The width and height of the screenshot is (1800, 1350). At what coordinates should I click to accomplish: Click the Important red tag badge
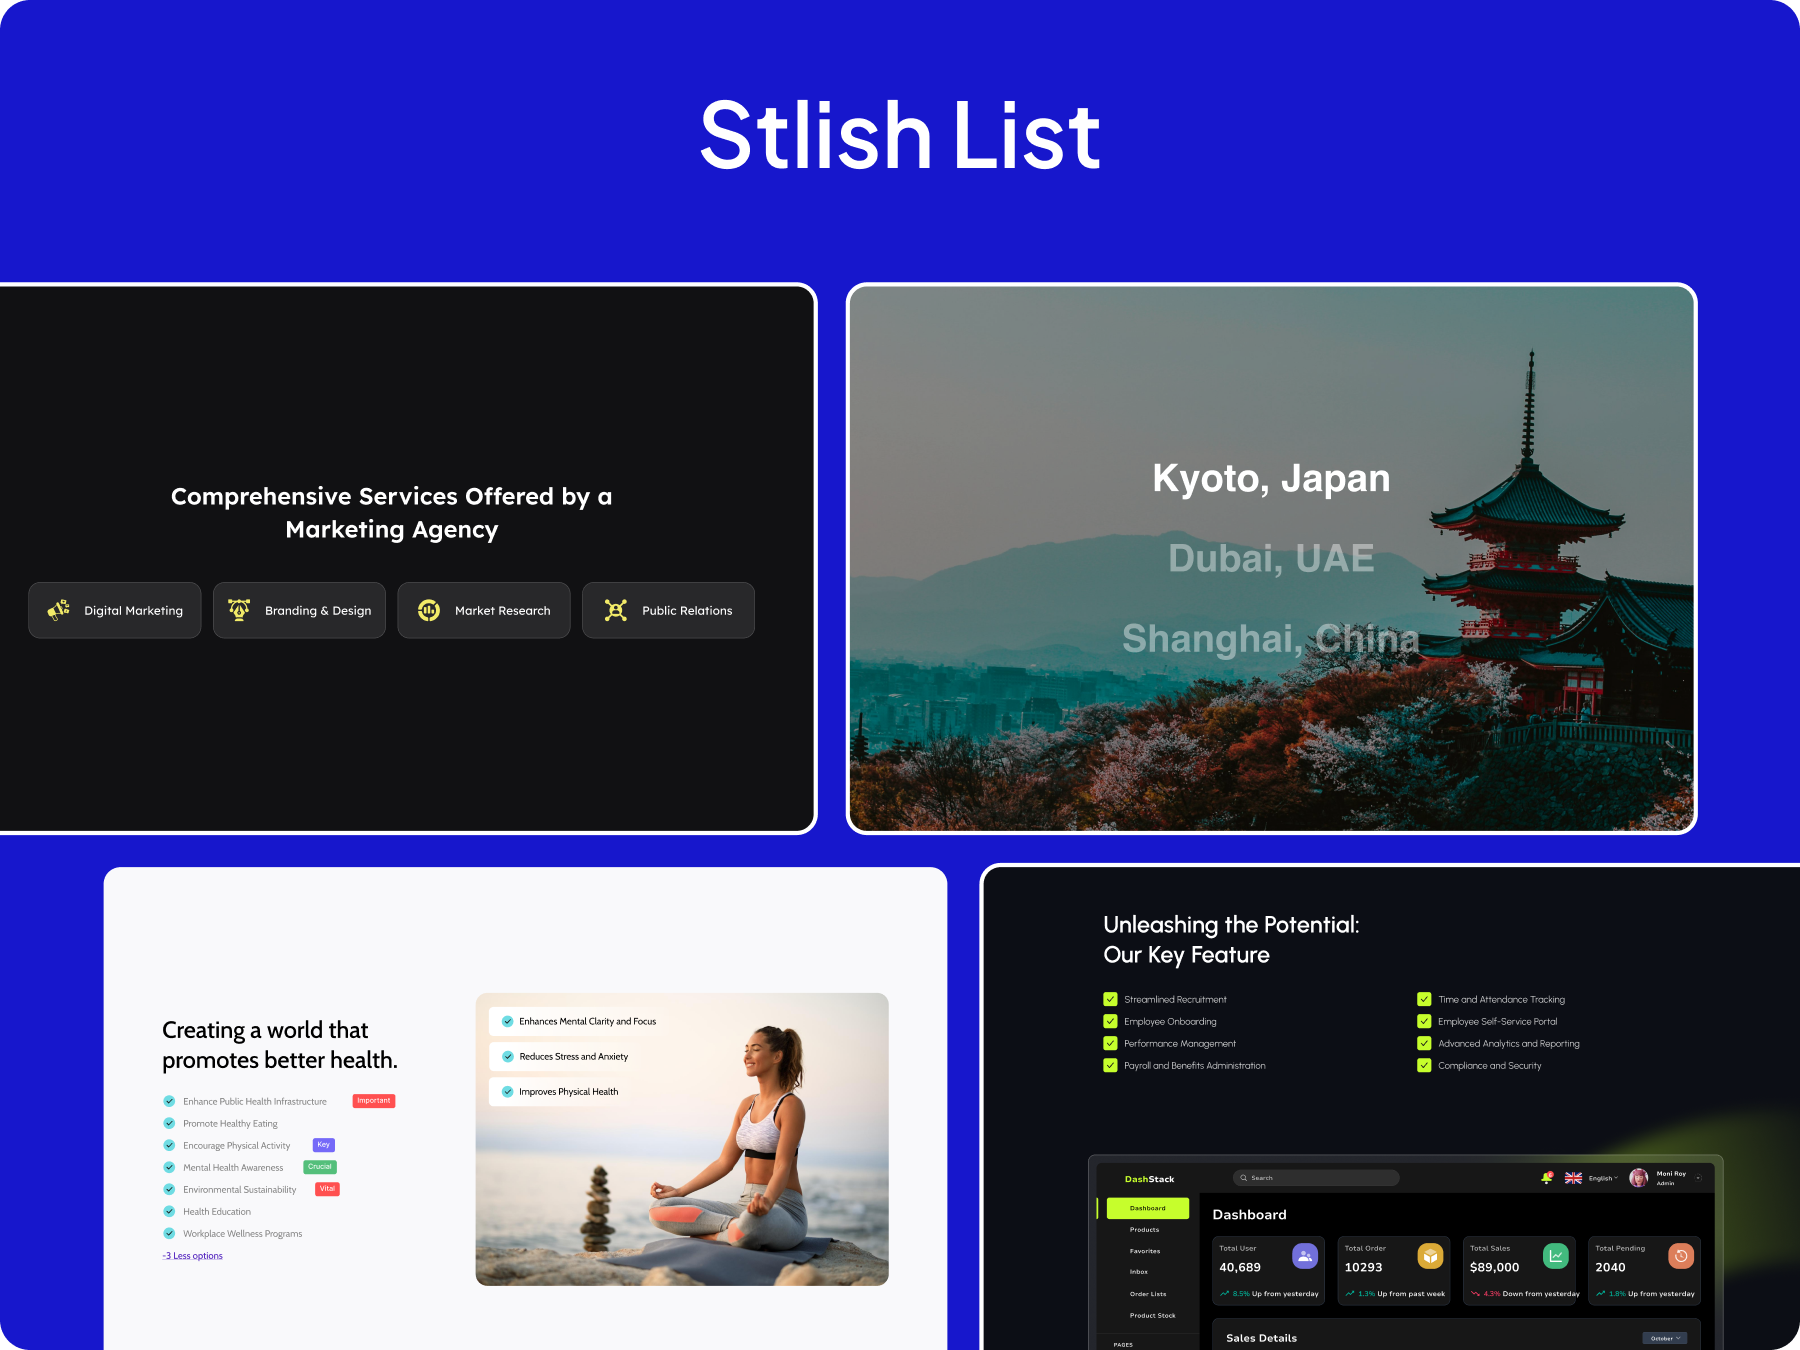(x=373, y=1101)
